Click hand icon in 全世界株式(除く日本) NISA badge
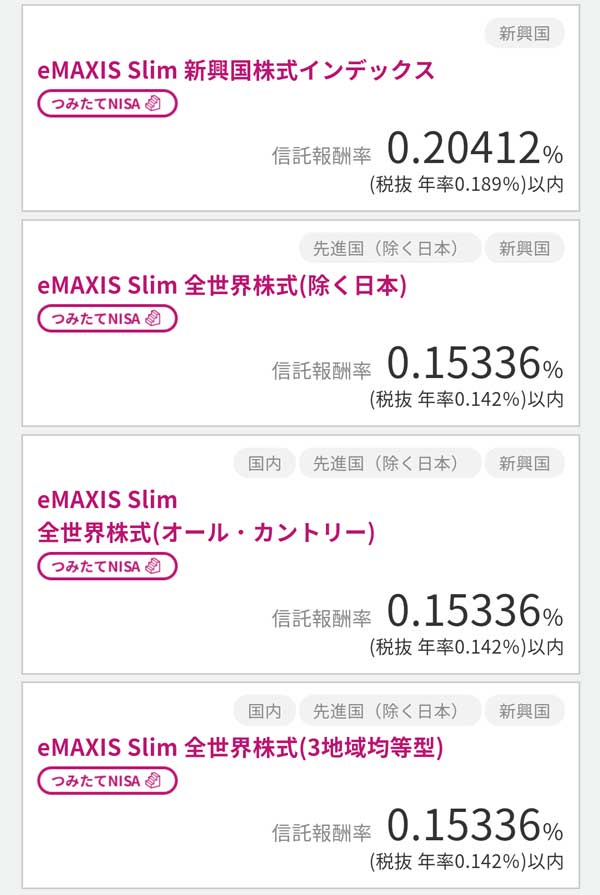This screenshot has height=895, width=600. point(153,318)
